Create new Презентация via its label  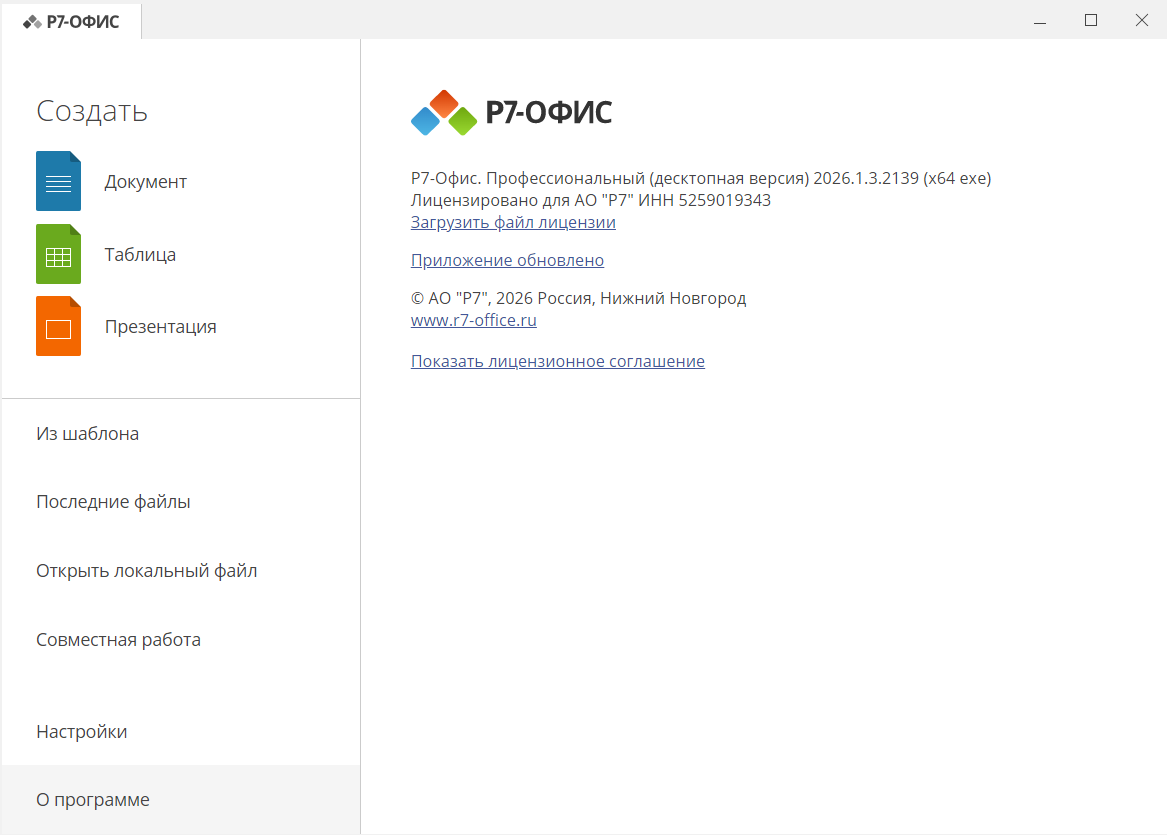coord(161,327)
